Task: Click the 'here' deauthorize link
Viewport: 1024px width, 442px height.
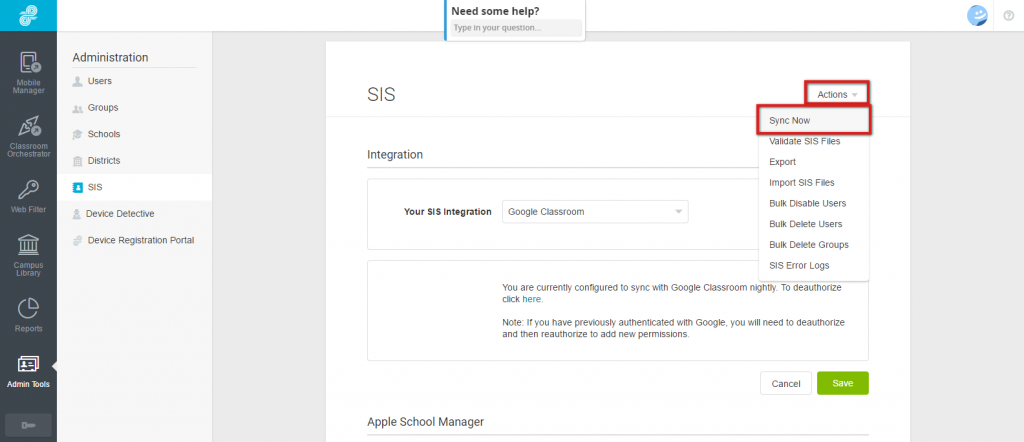Action: click(532, 299)
